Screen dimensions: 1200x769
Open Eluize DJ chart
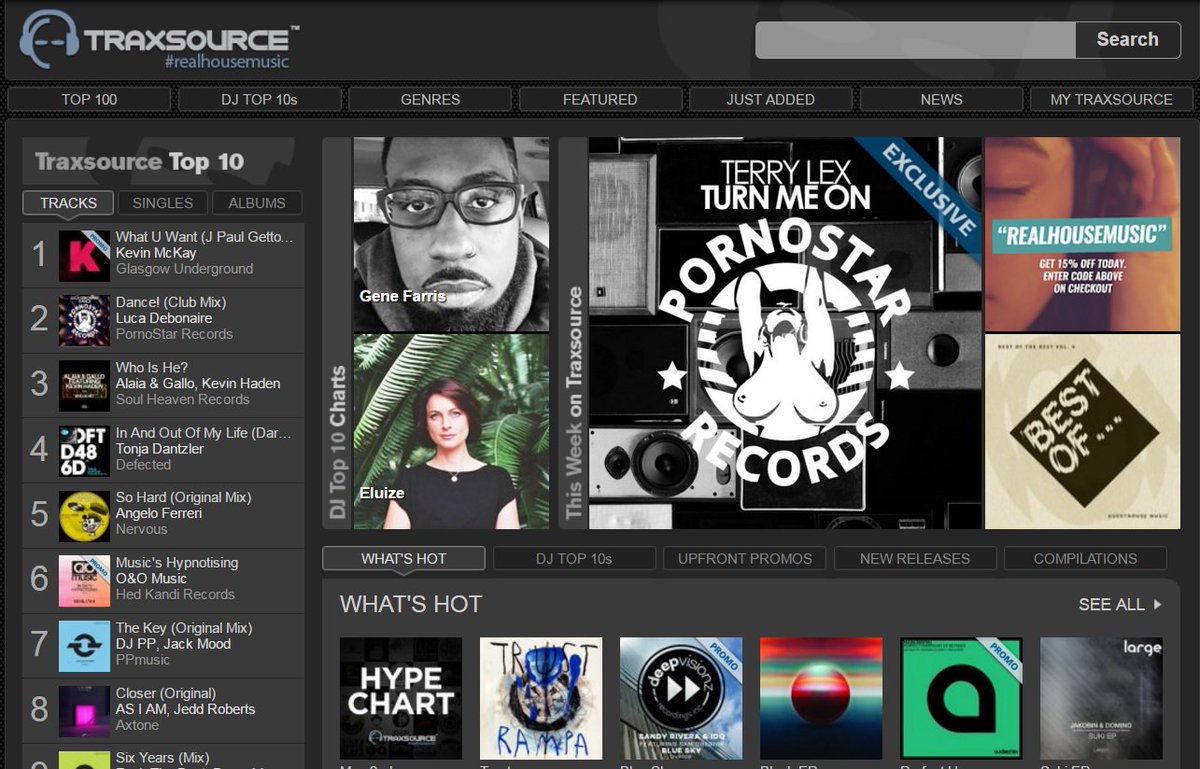click(451, 431)
